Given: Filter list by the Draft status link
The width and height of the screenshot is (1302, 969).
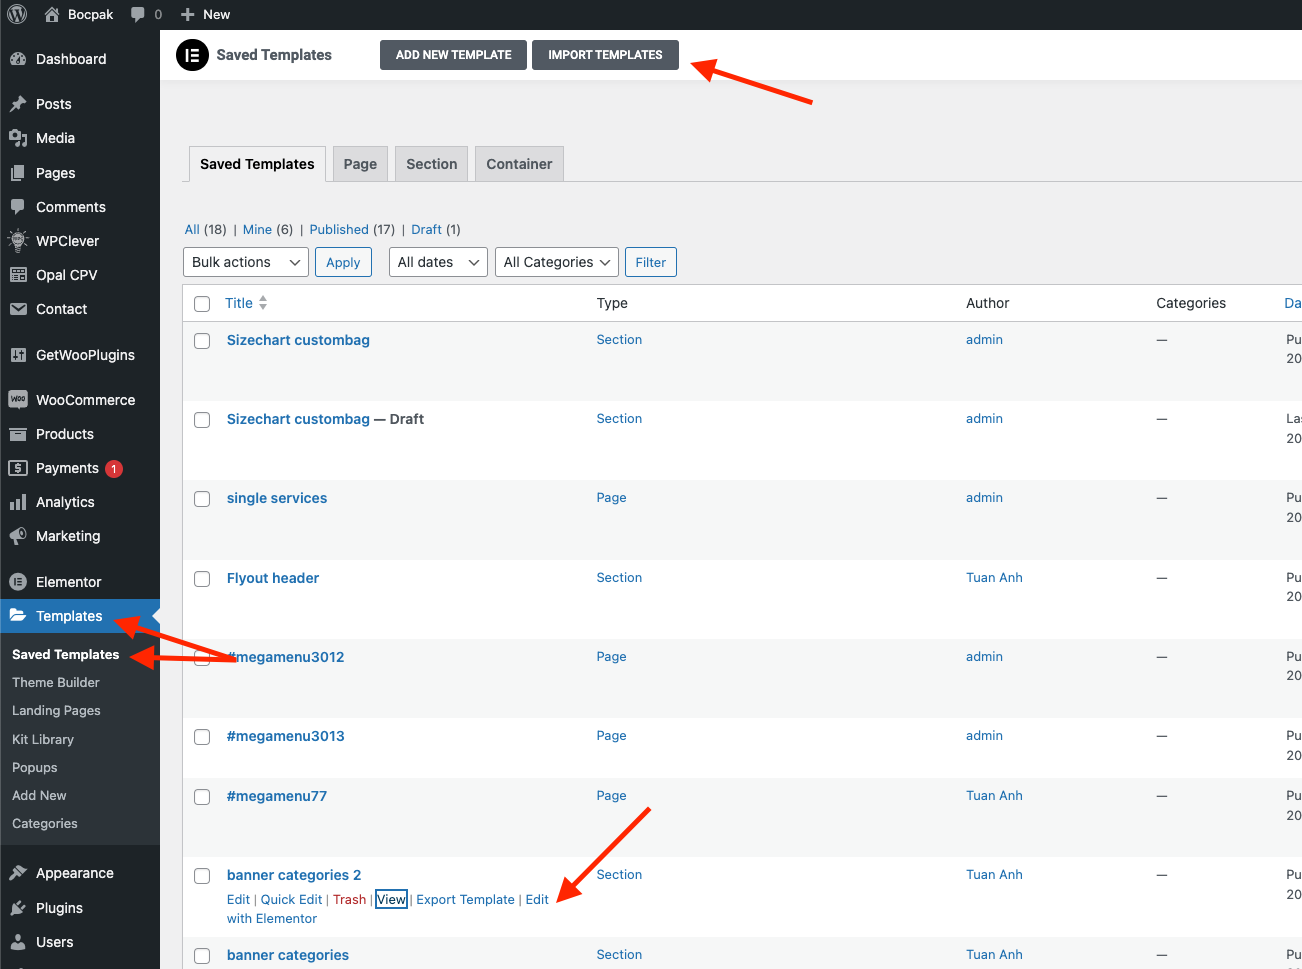Looking at the screenshot, I should tap(426, 229).
